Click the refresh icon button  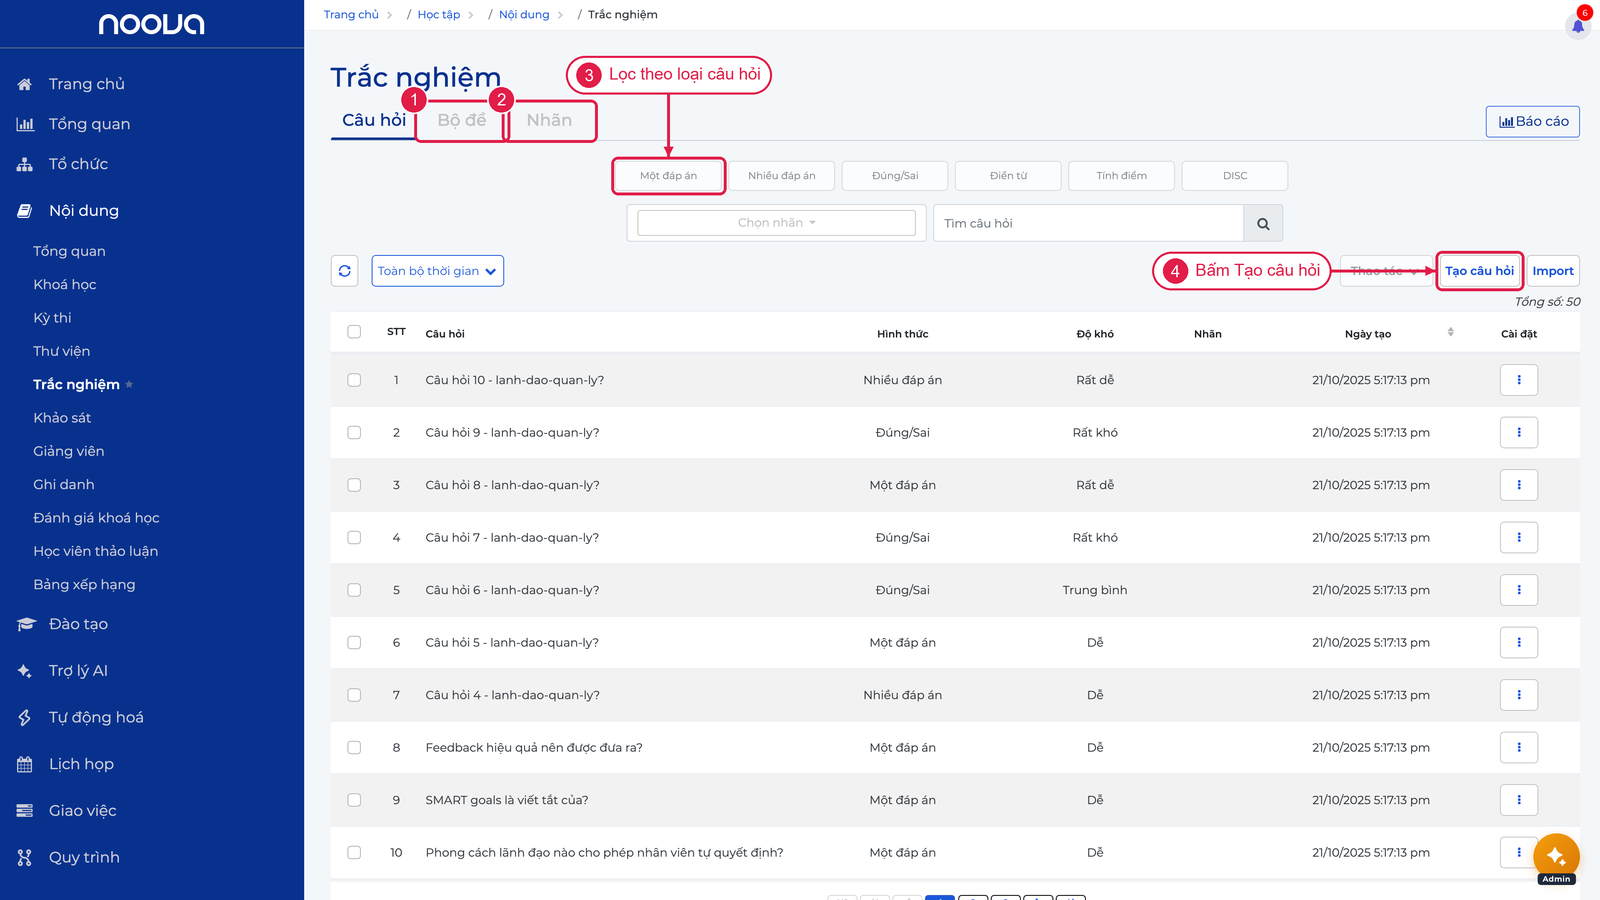(345, 271)
